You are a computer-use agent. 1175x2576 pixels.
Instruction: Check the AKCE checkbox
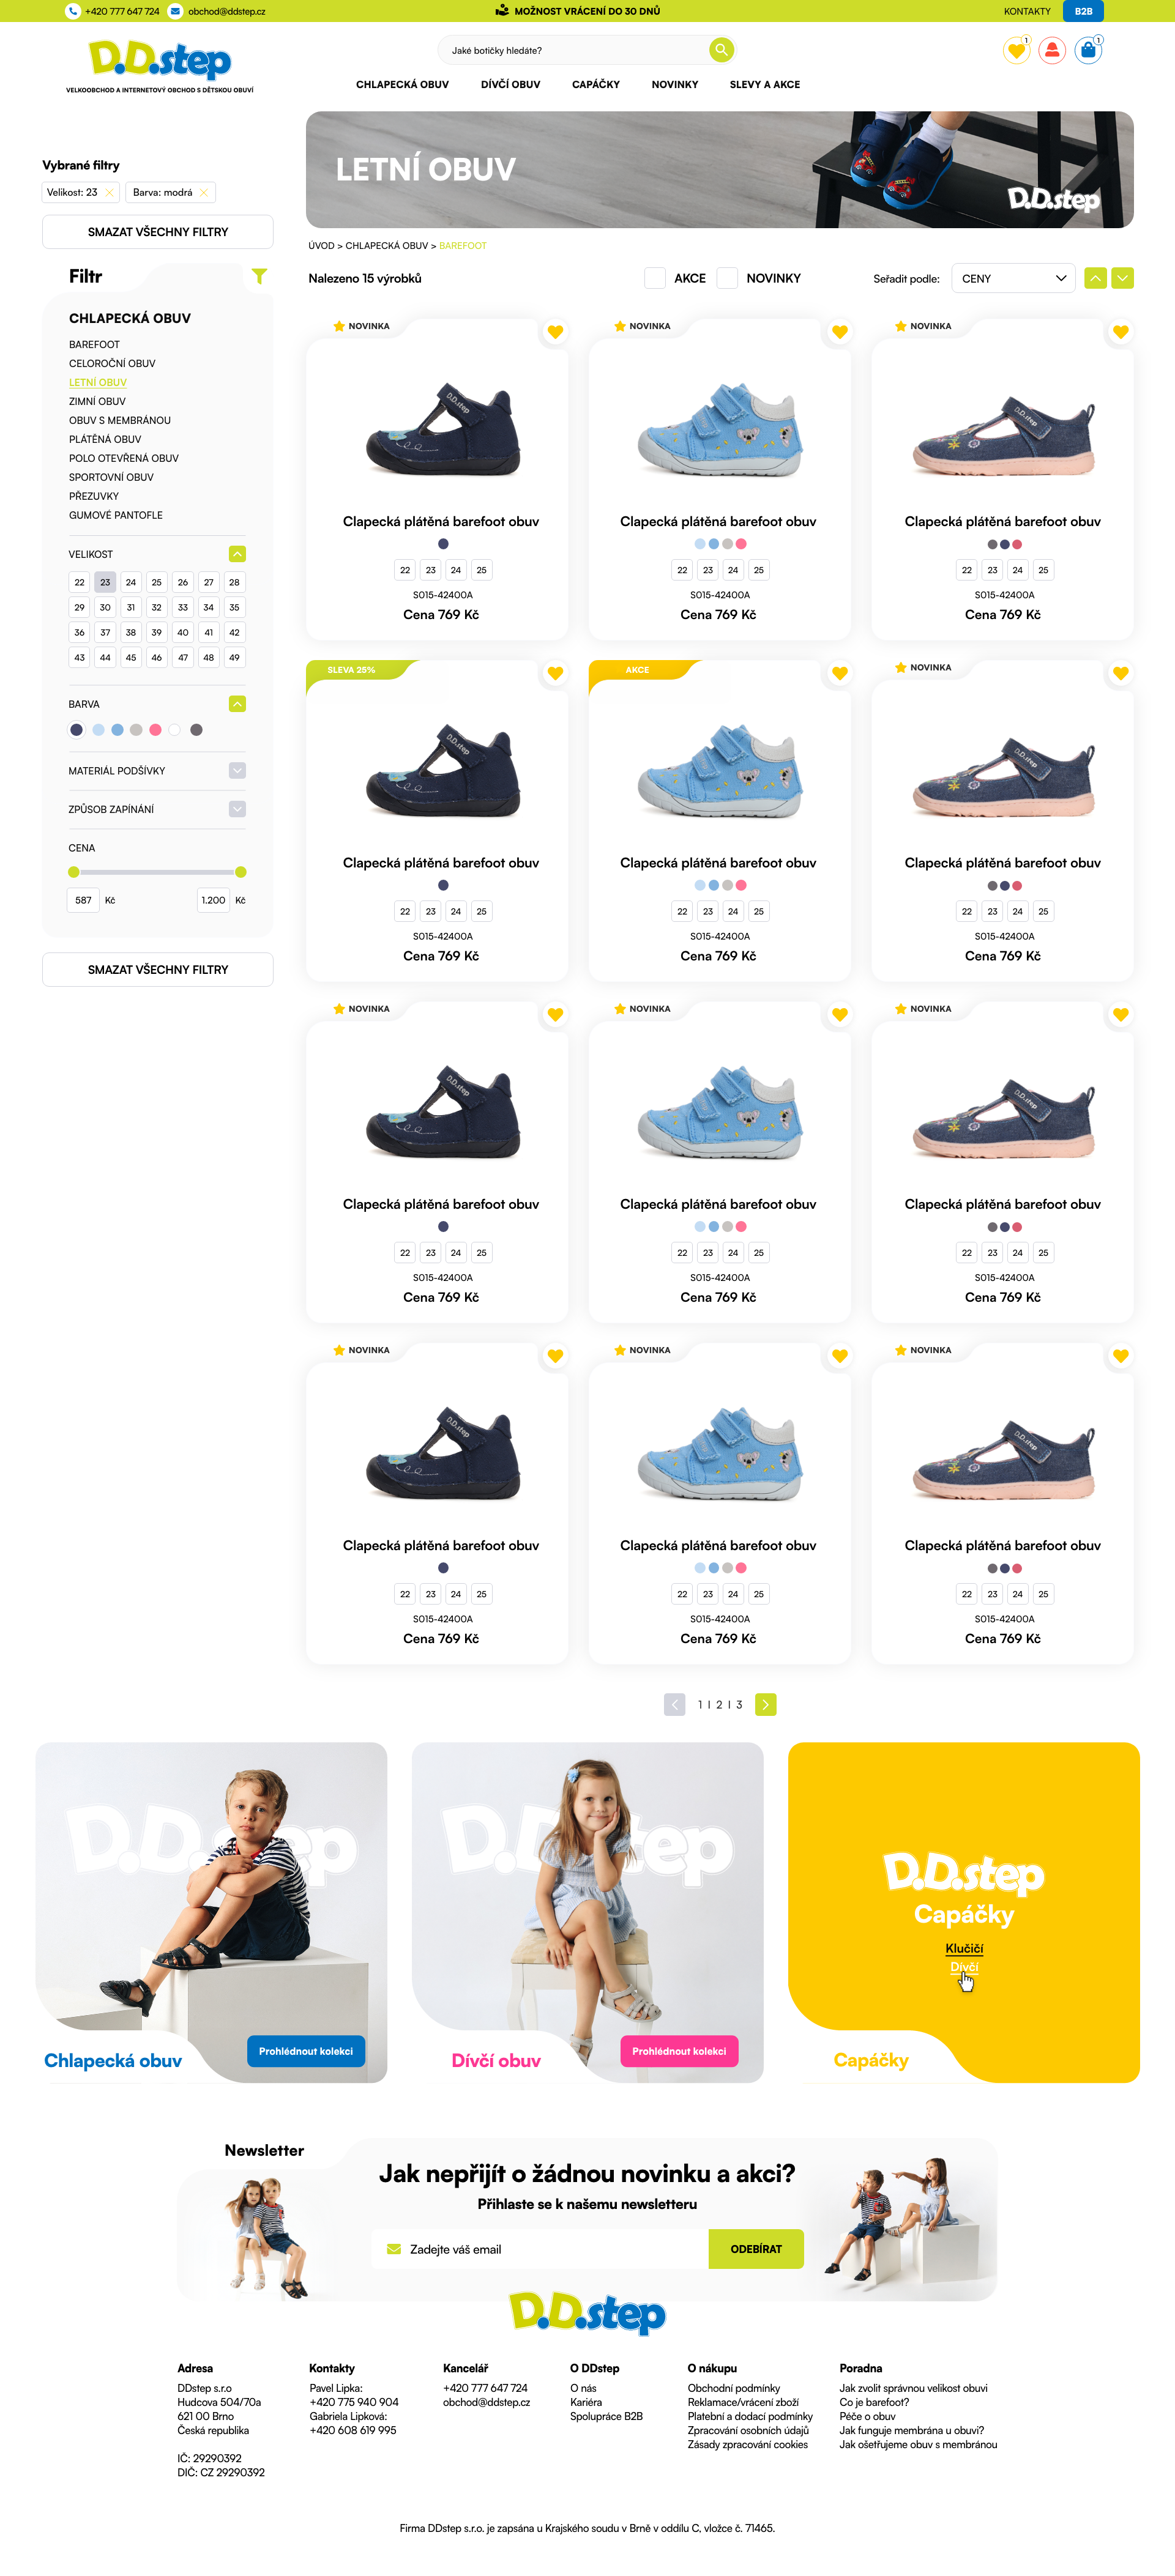click(655, 278)
